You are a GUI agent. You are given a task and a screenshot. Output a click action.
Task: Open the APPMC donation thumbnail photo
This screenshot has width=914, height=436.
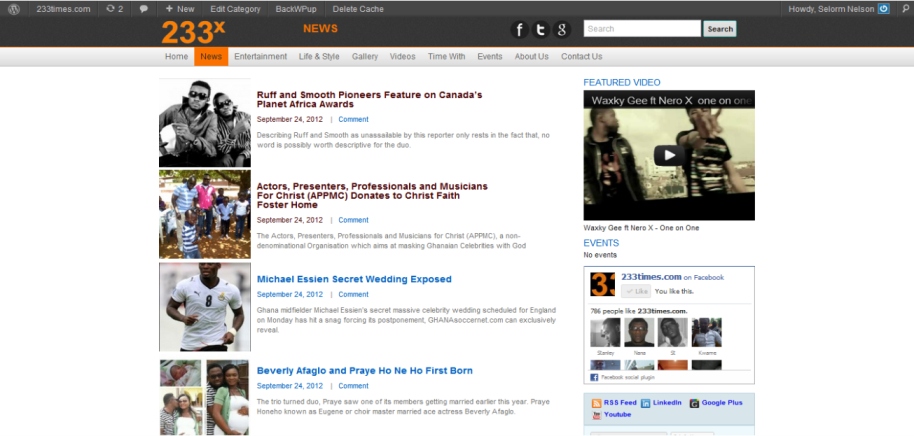[205, 215]
